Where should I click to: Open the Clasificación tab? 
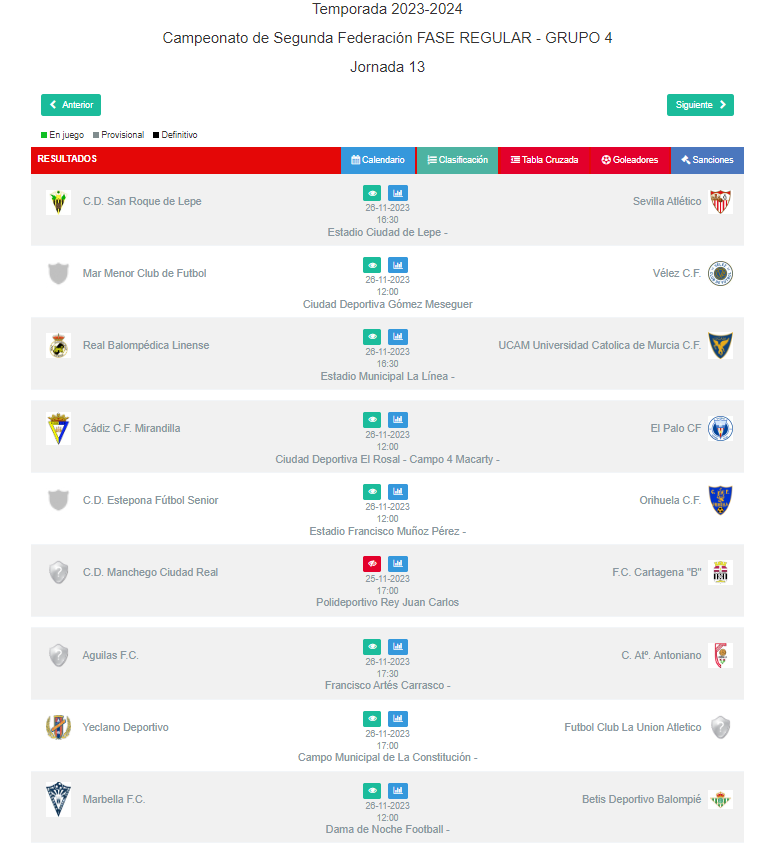[x=457, y=160]
